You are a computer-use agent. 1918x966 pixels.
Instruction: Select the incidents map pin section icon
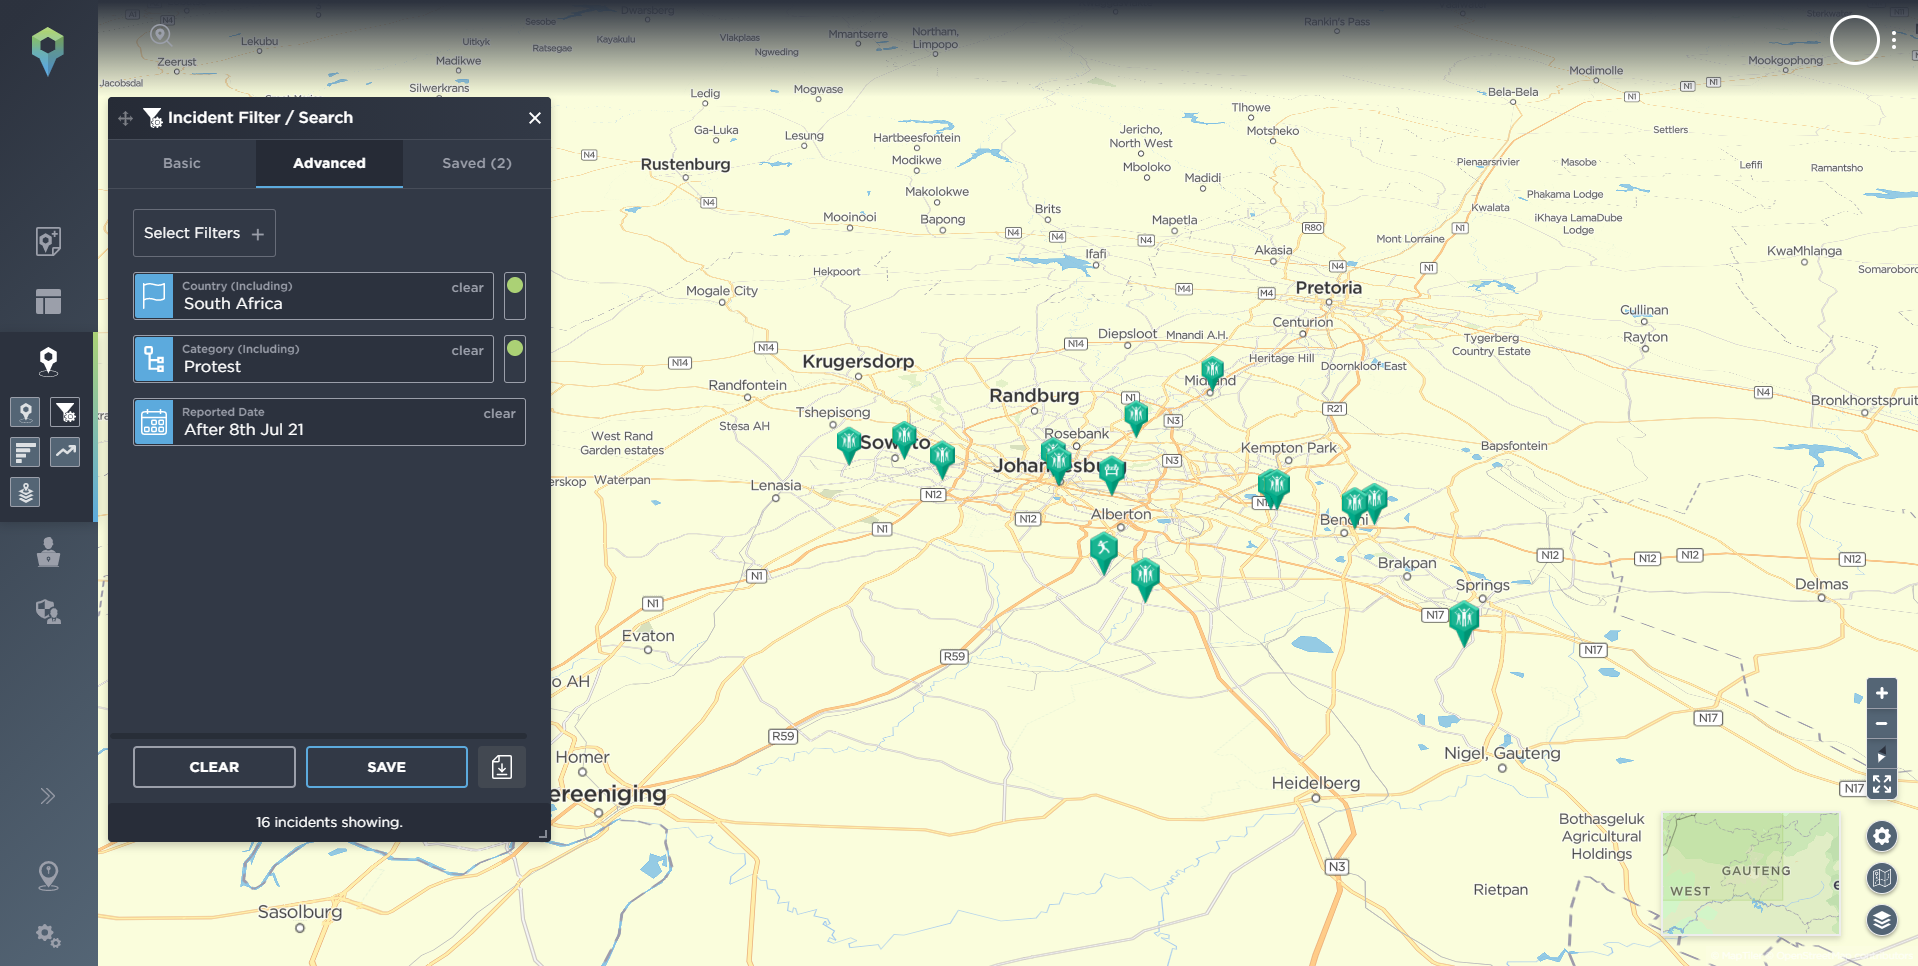pyautogui.click(x=48, y=361)
